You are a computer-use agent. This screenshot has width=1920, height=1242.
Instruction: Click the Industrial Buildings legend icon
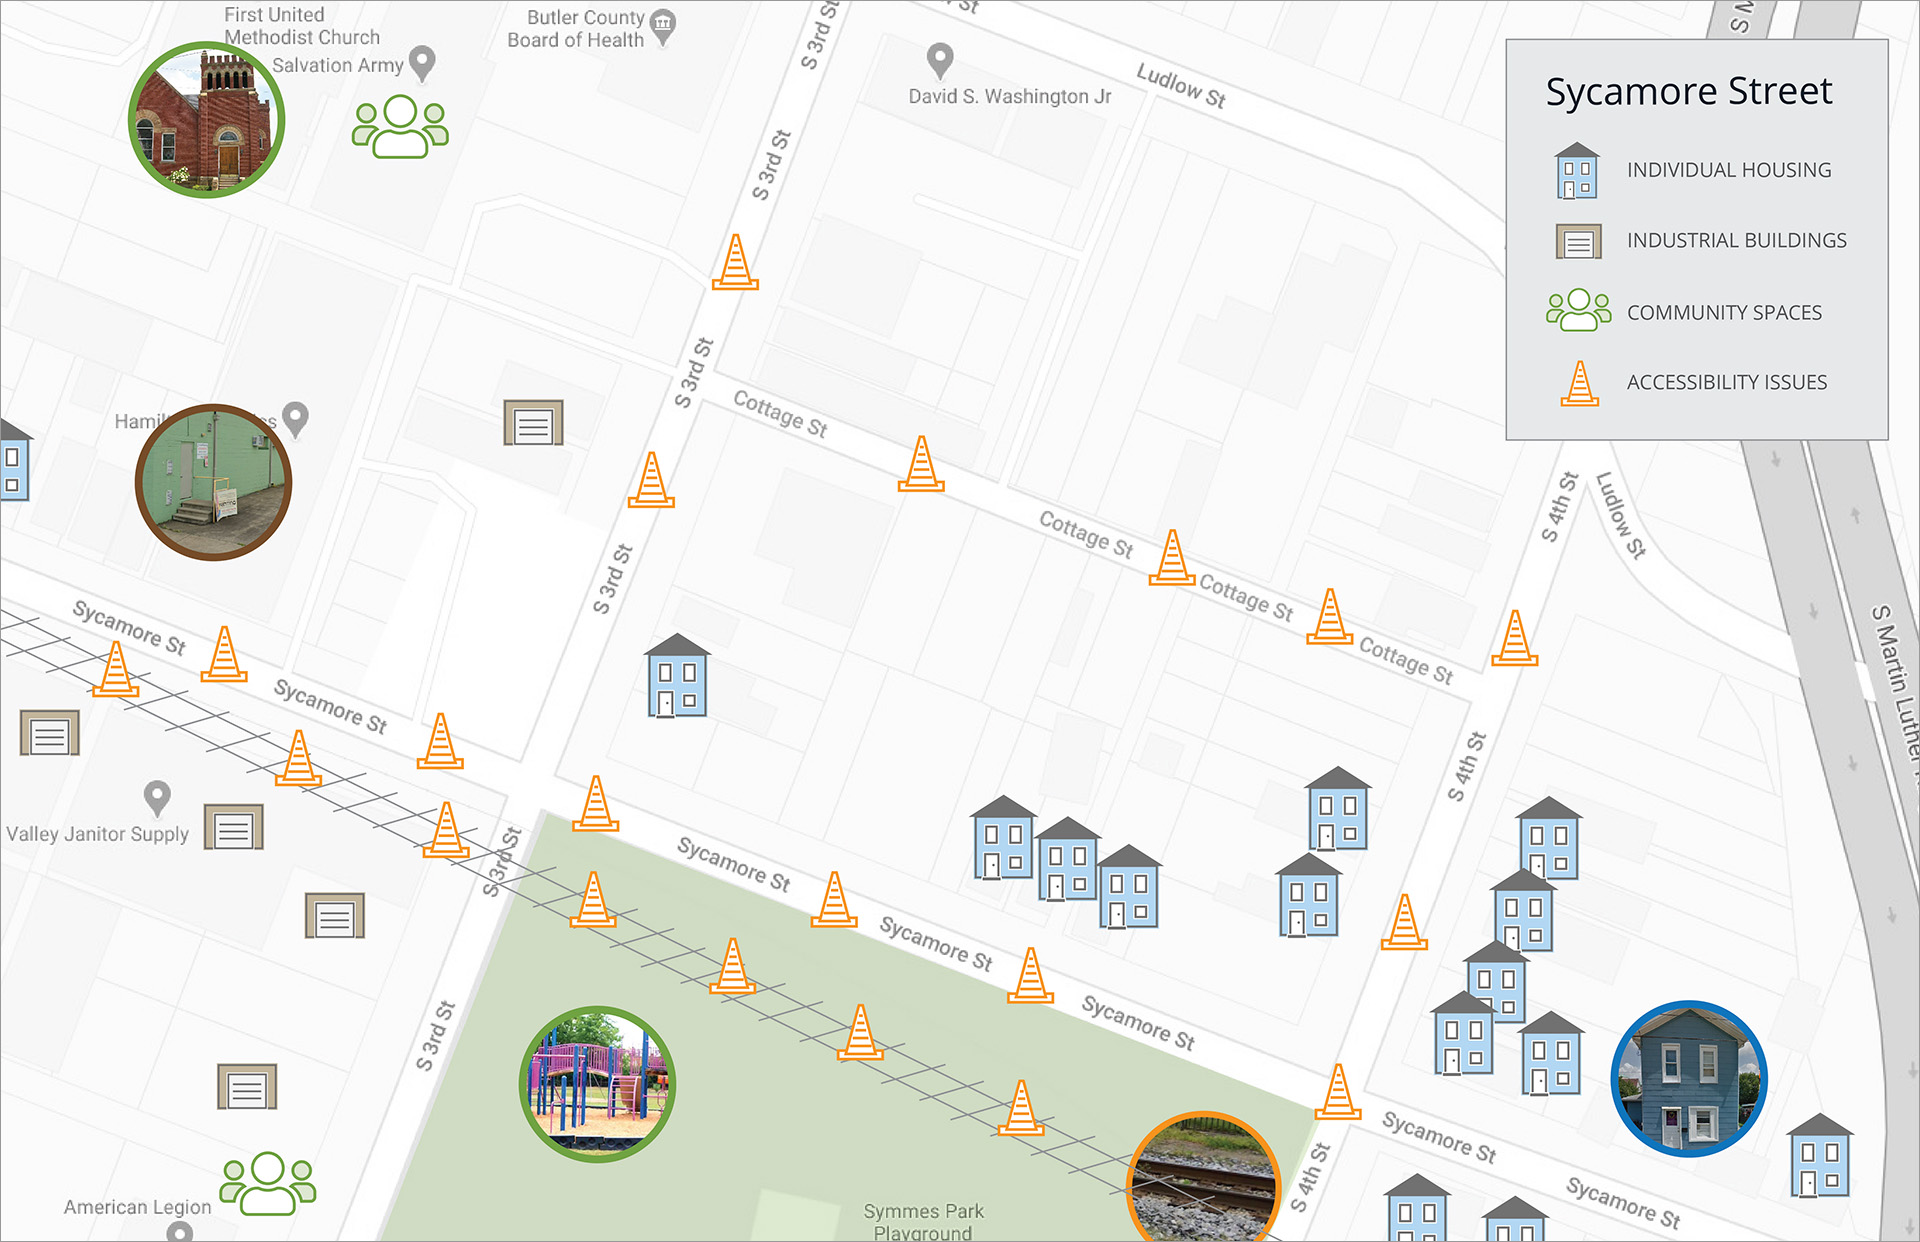(x=1578, y=242)
